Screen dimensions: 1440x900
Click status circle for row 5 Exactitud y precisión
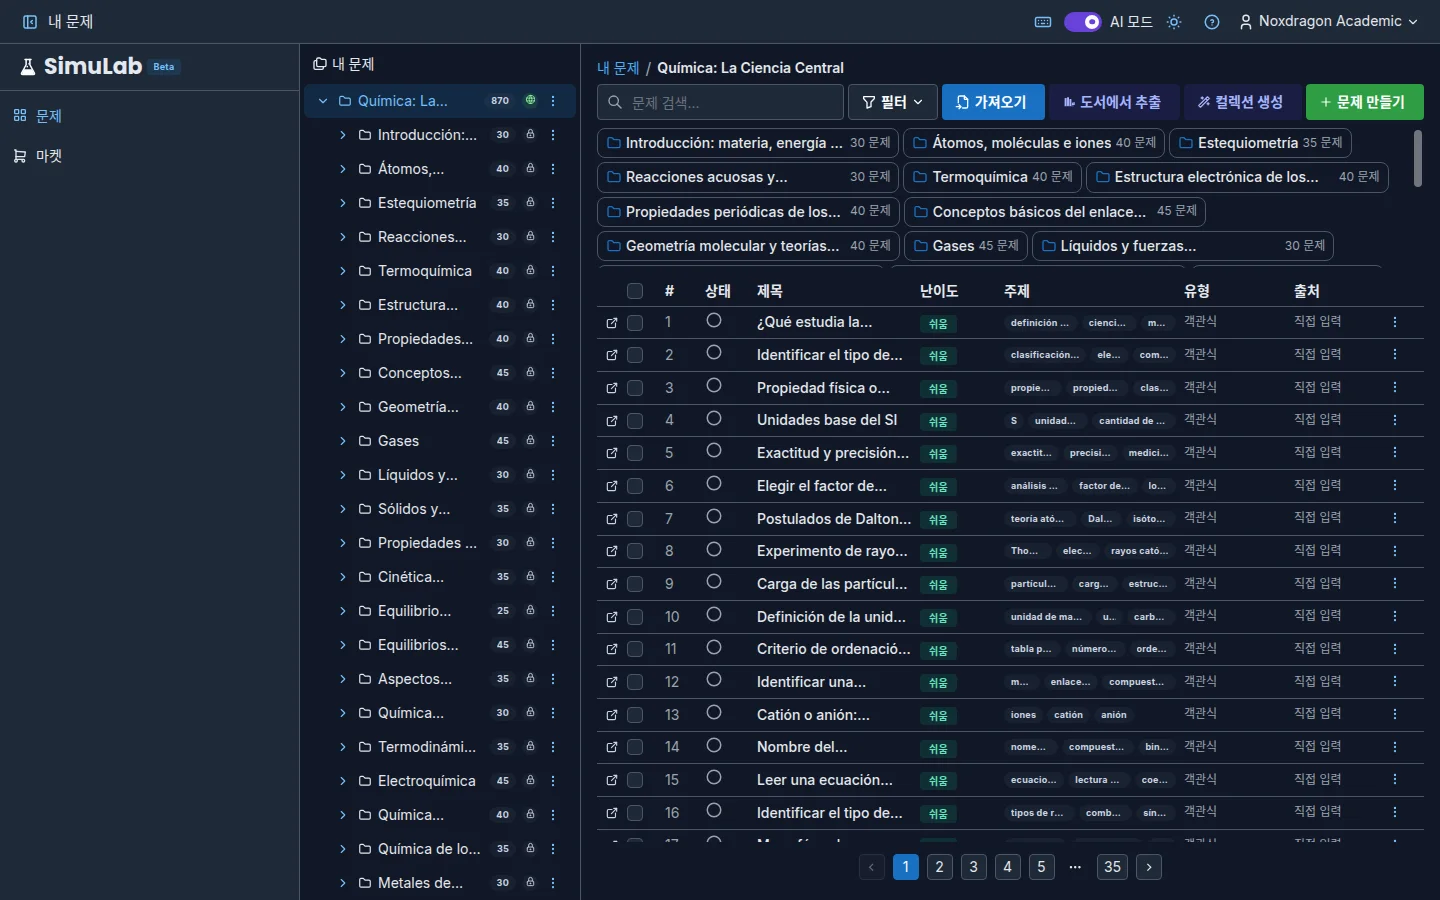point(714,451)
